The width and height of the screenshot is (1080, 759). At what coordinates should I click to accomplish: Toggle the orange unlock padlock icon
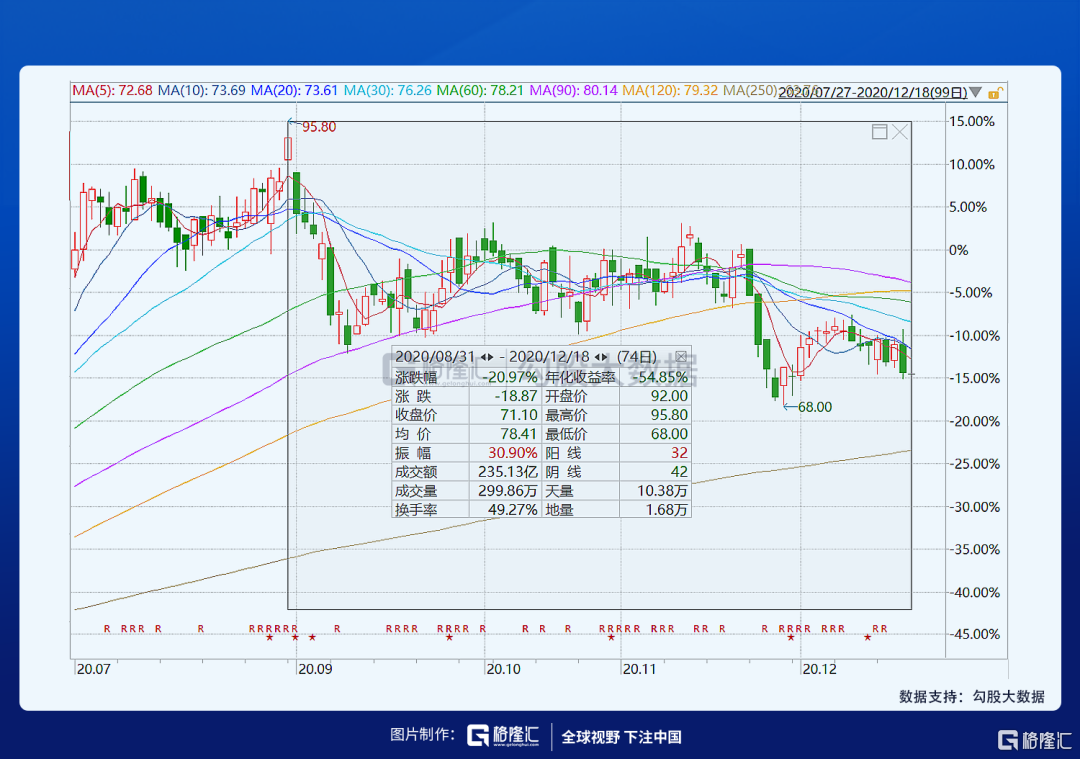click(995, 92)
